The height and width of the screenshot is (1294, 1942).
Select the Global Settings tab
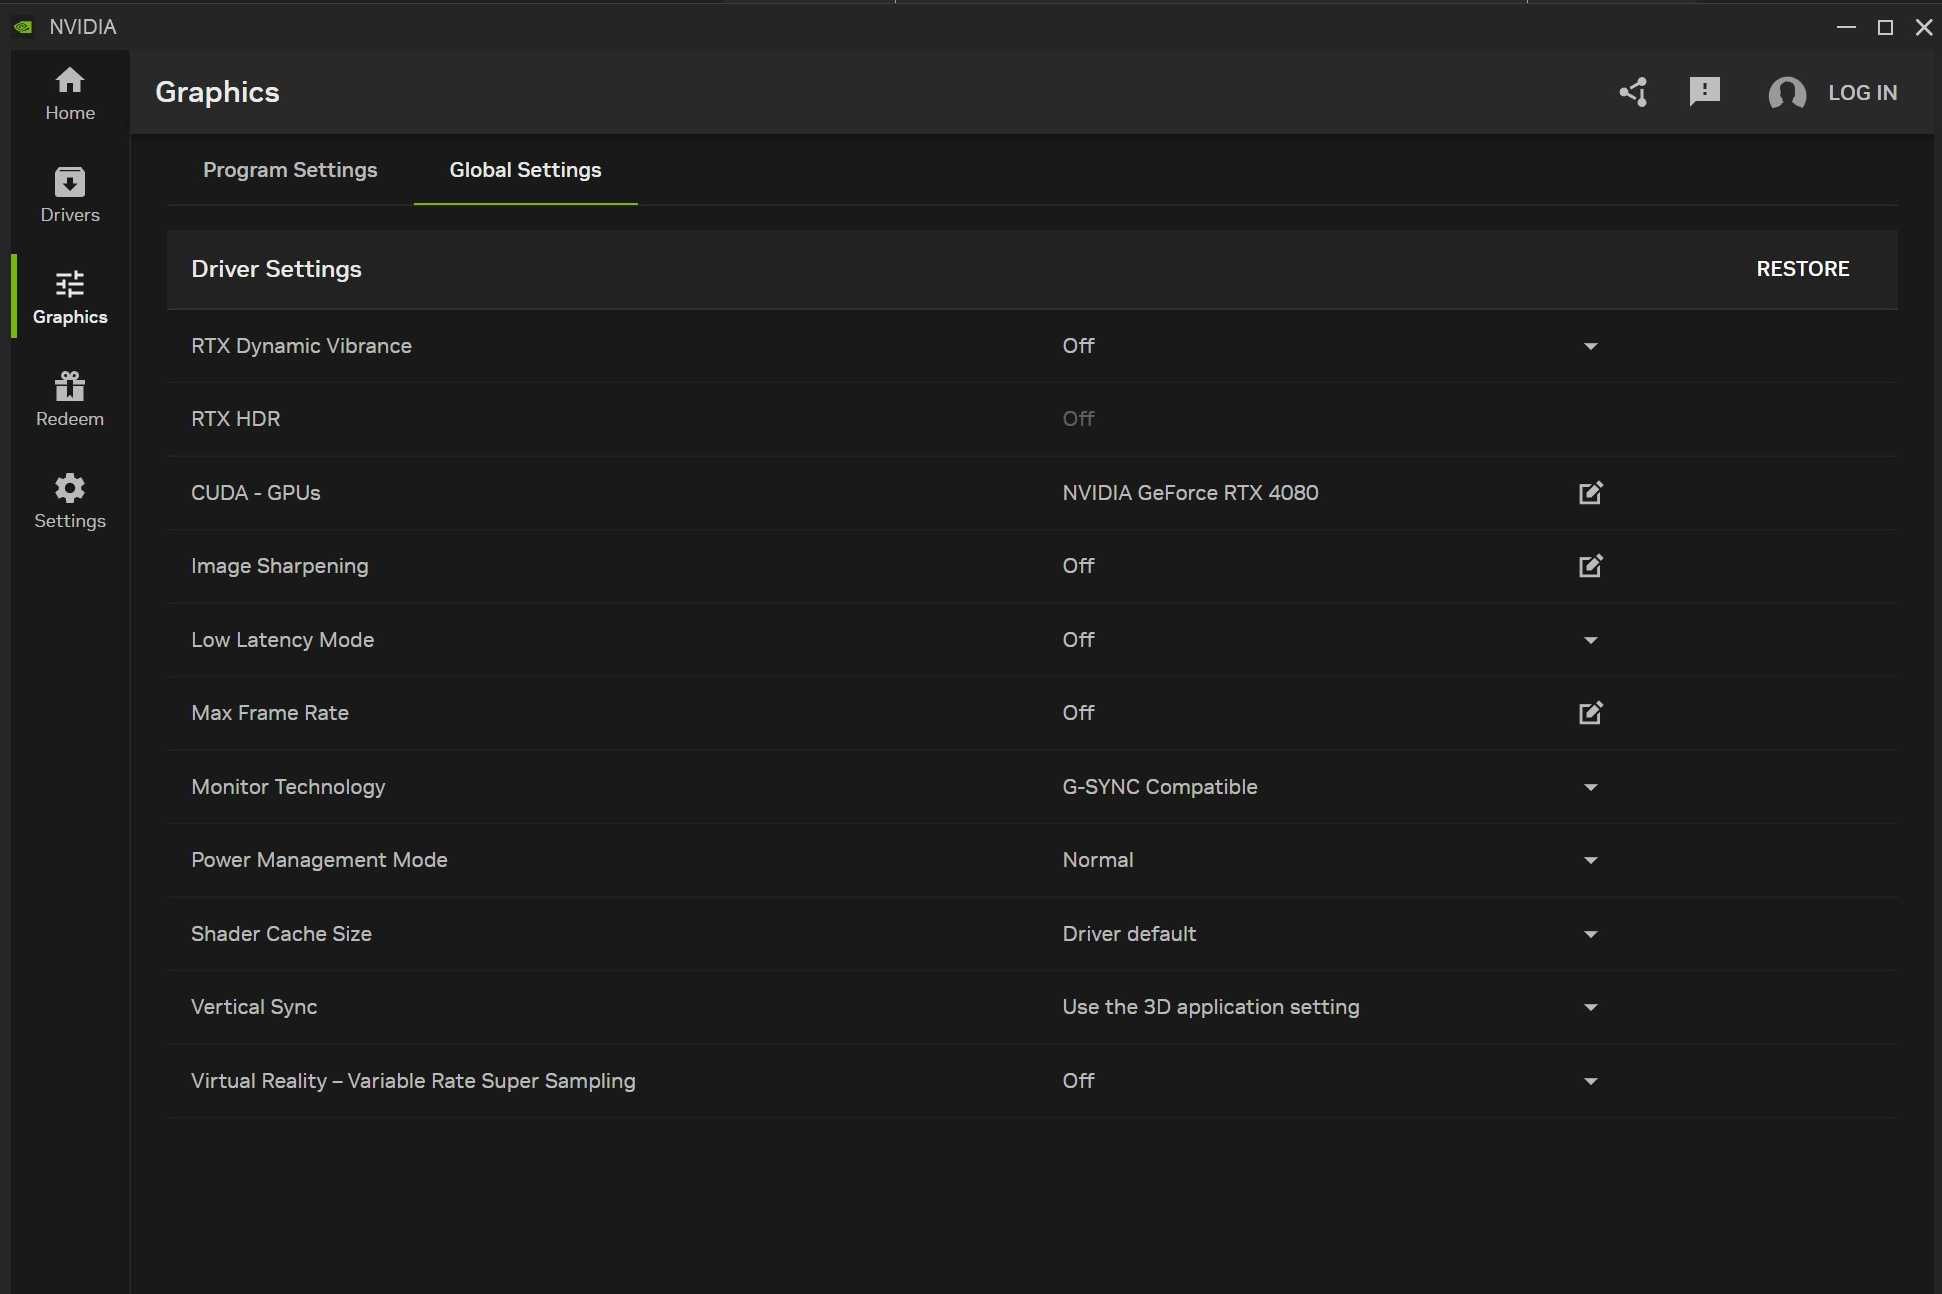click(525, 170)
